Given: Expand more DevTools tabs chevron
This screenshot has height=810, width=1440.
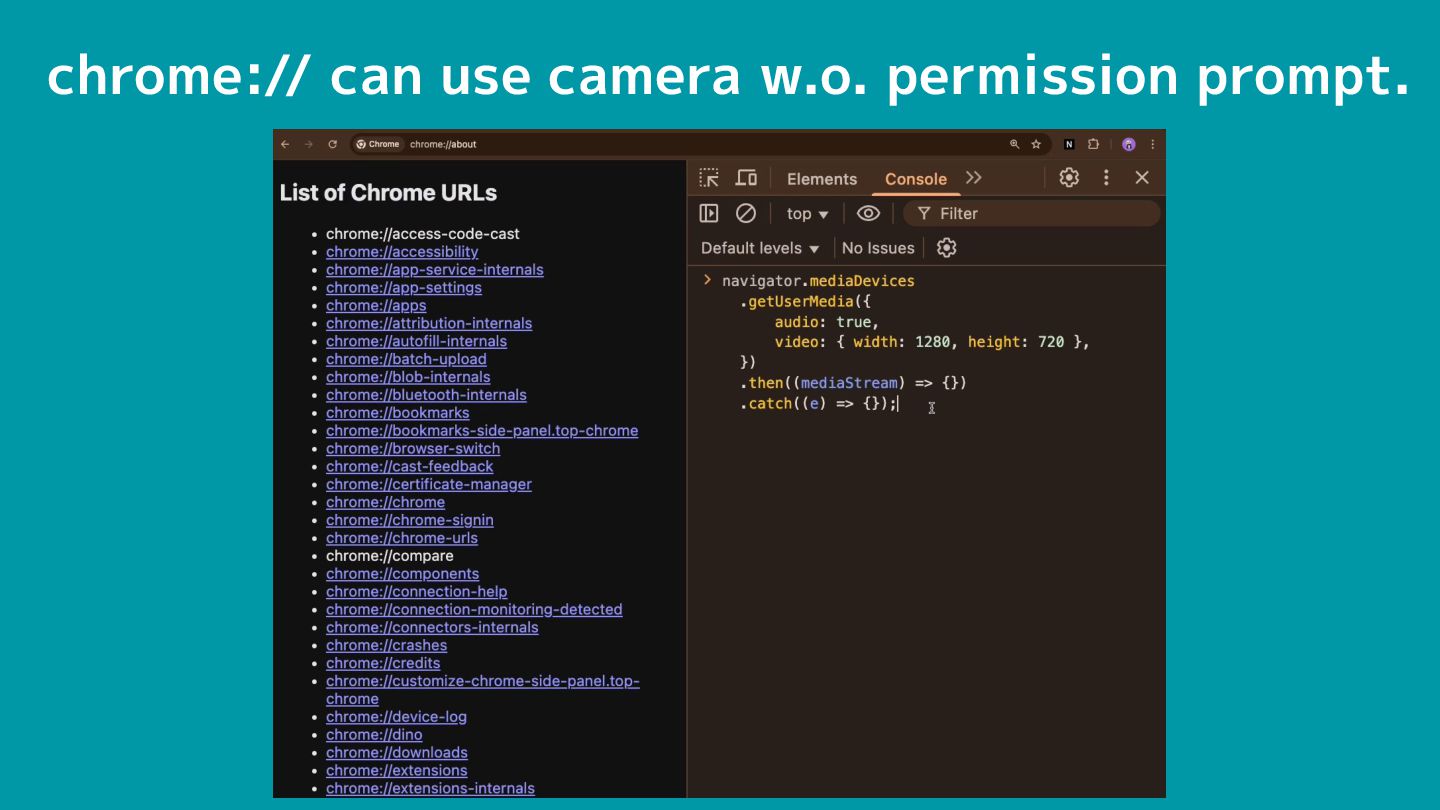Looking at the screenshot, I should tap(974, 178).
